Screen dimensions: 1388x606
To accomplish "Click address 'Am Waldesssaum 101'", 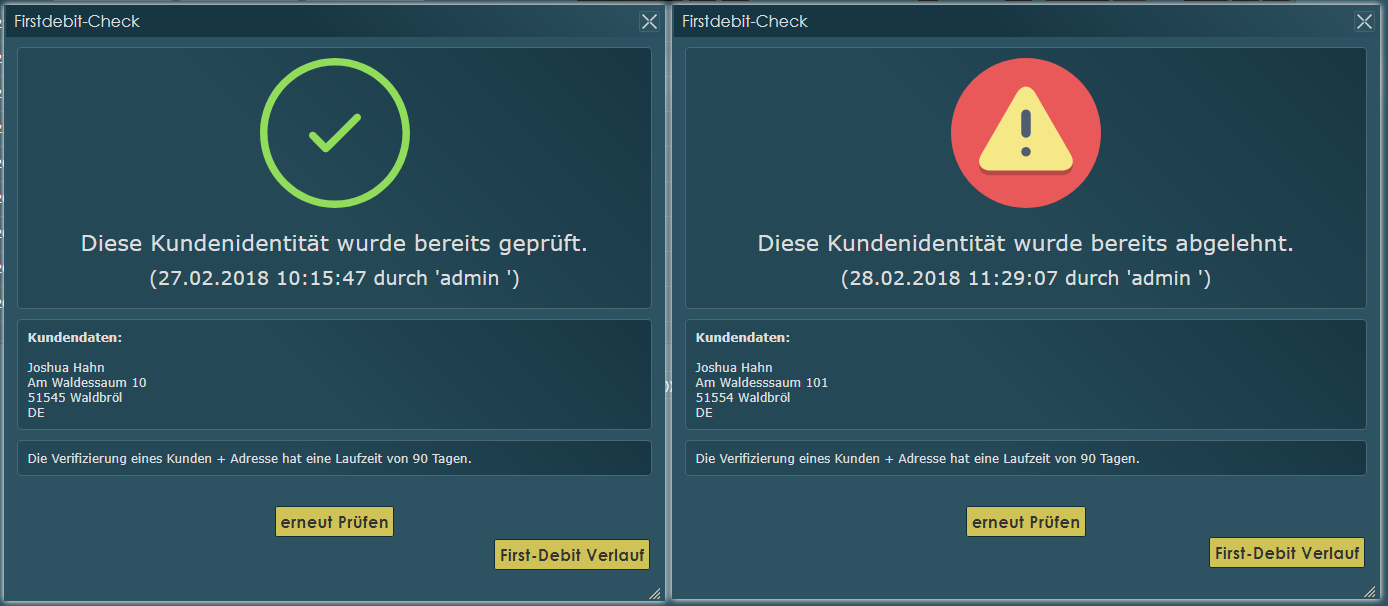I will [762, 383].
